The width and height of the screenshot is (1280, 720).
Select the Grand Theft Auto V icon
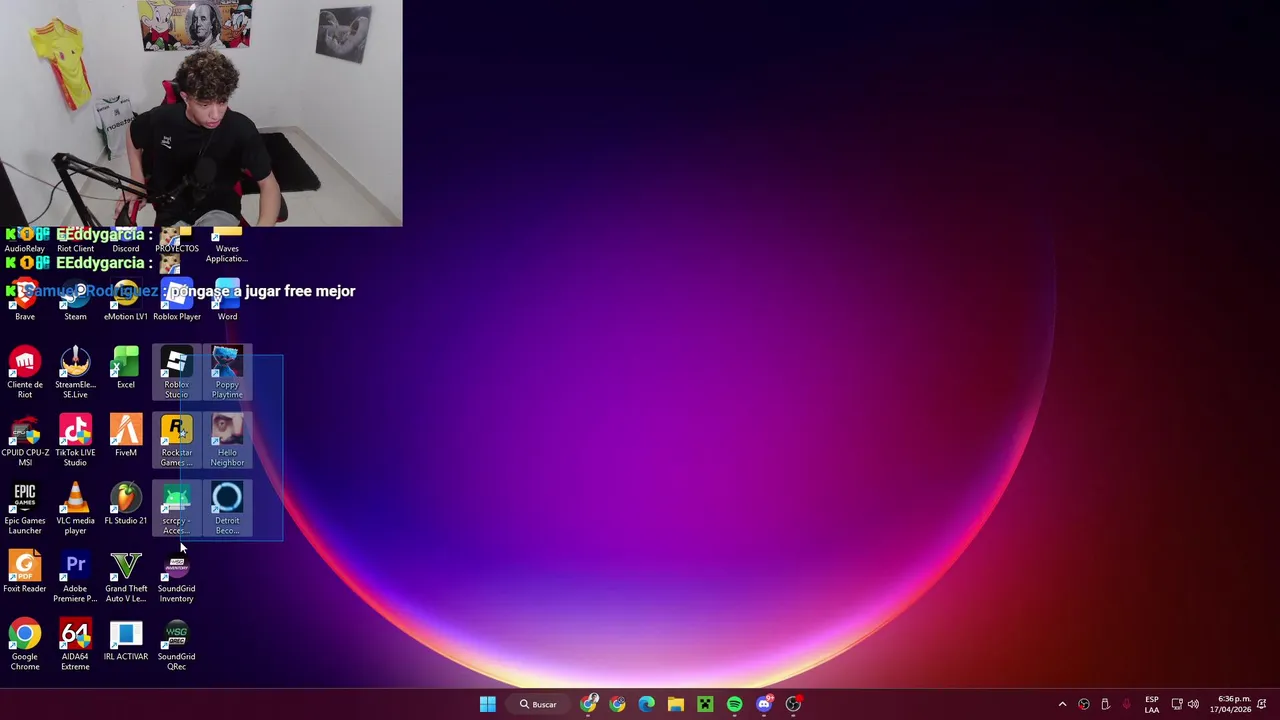coord(126,576)
